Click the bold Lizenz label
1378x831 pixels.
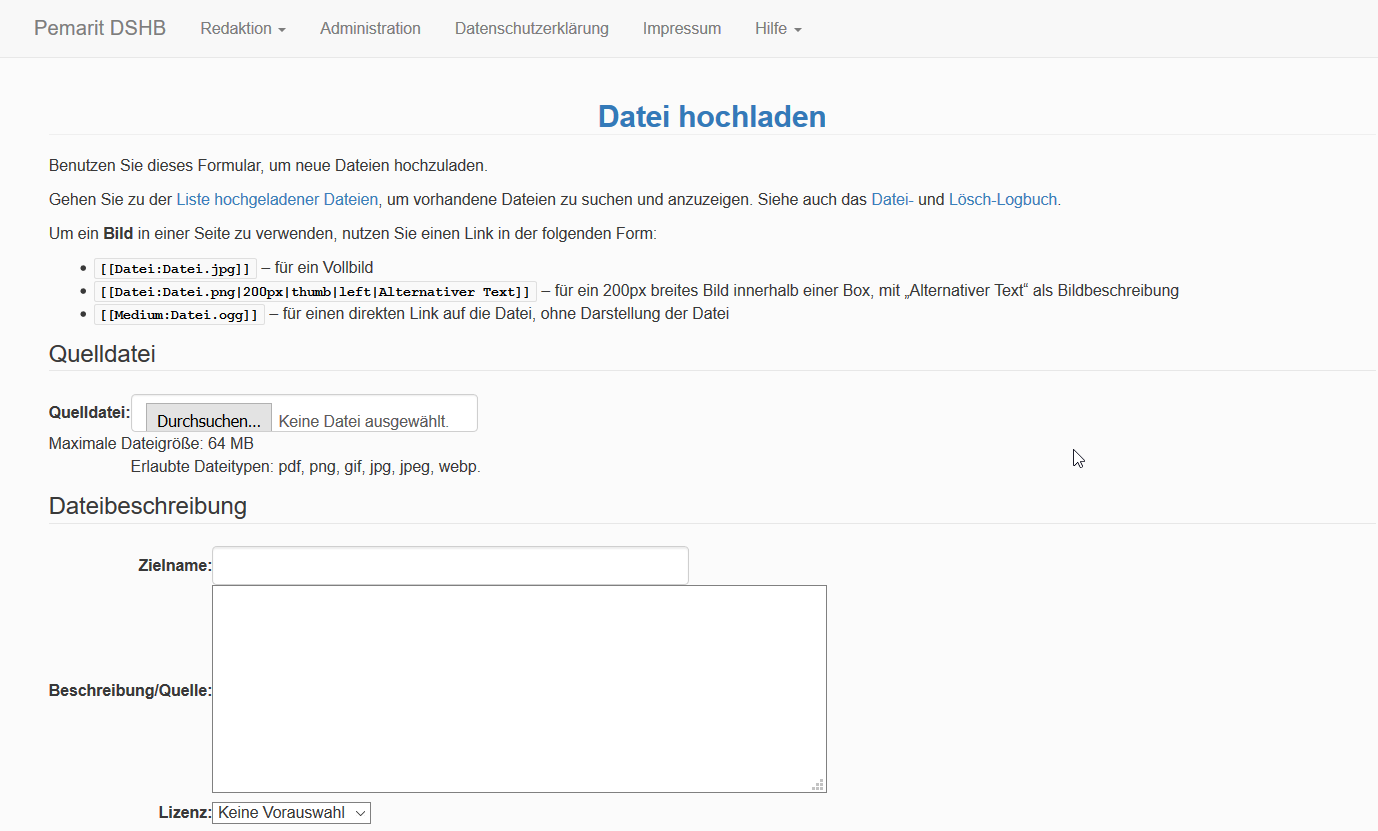(x=184, y=813)
